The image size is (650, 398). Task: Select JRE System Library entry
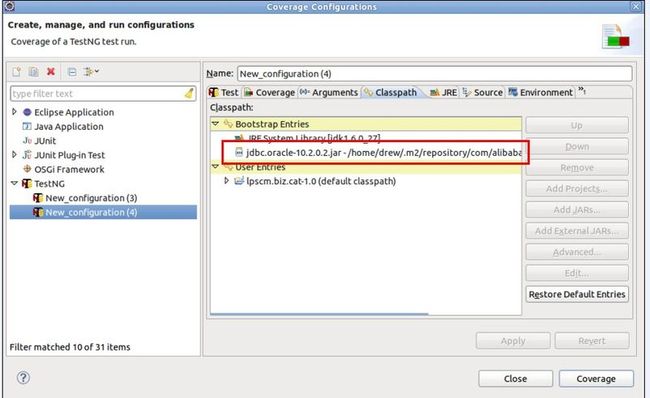point(314,138)
